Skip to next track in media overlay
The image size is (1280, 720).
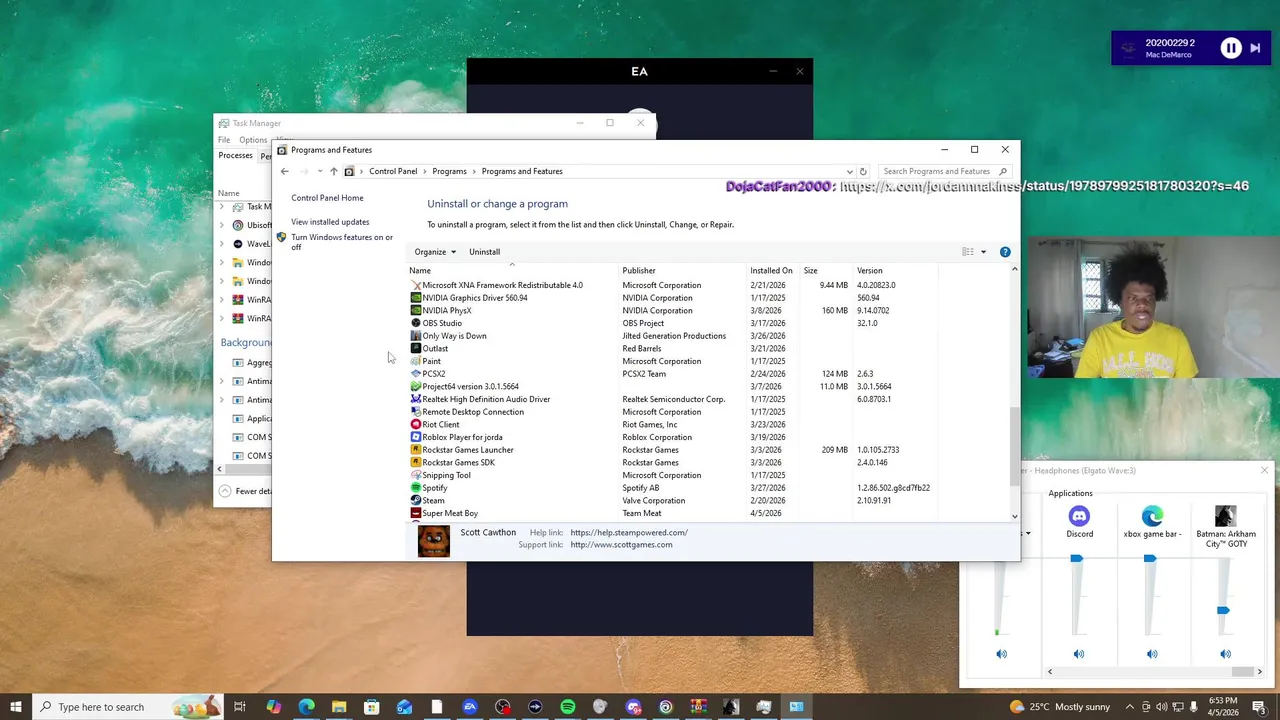click(1255, 48)
